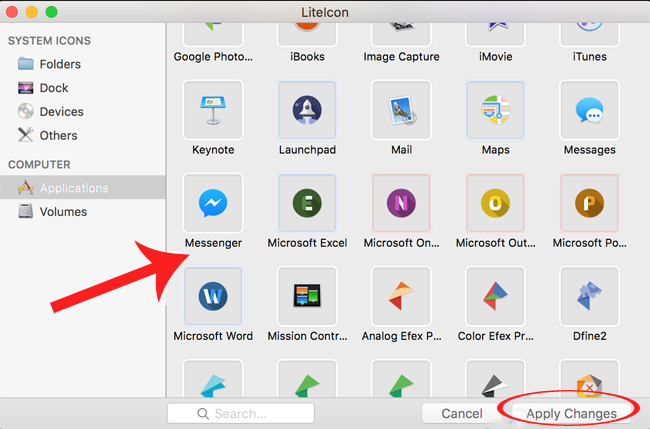Click the Cancel button
The height and width of the screenshot is (429, 650).
(462, 413)
